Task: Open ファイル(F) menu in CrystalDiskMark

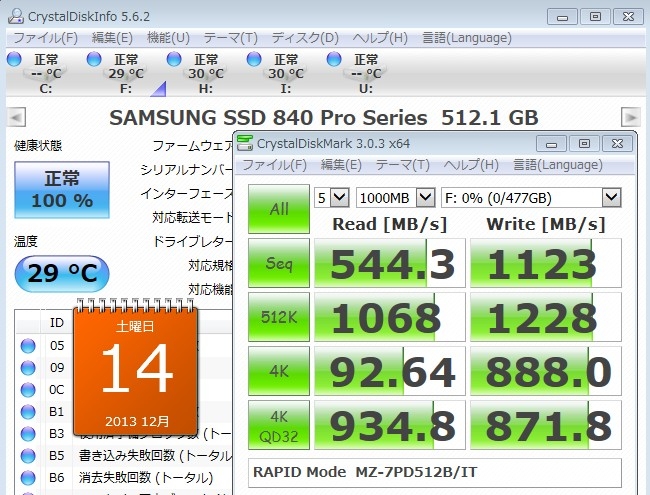Action: (x=274, y=165)
